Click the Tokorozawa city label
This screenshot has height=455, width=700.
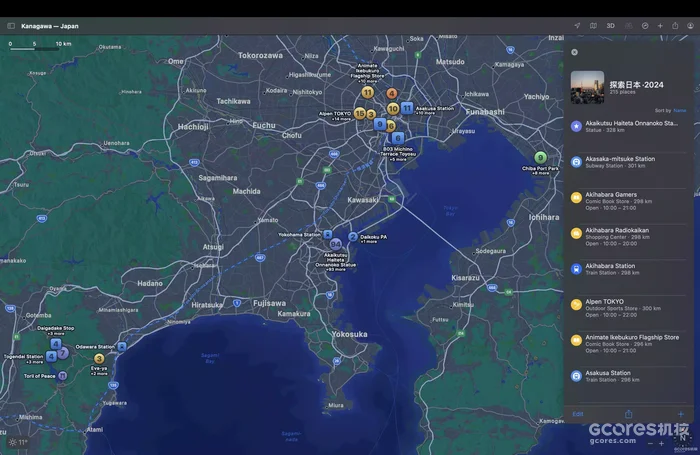(260, 55)
